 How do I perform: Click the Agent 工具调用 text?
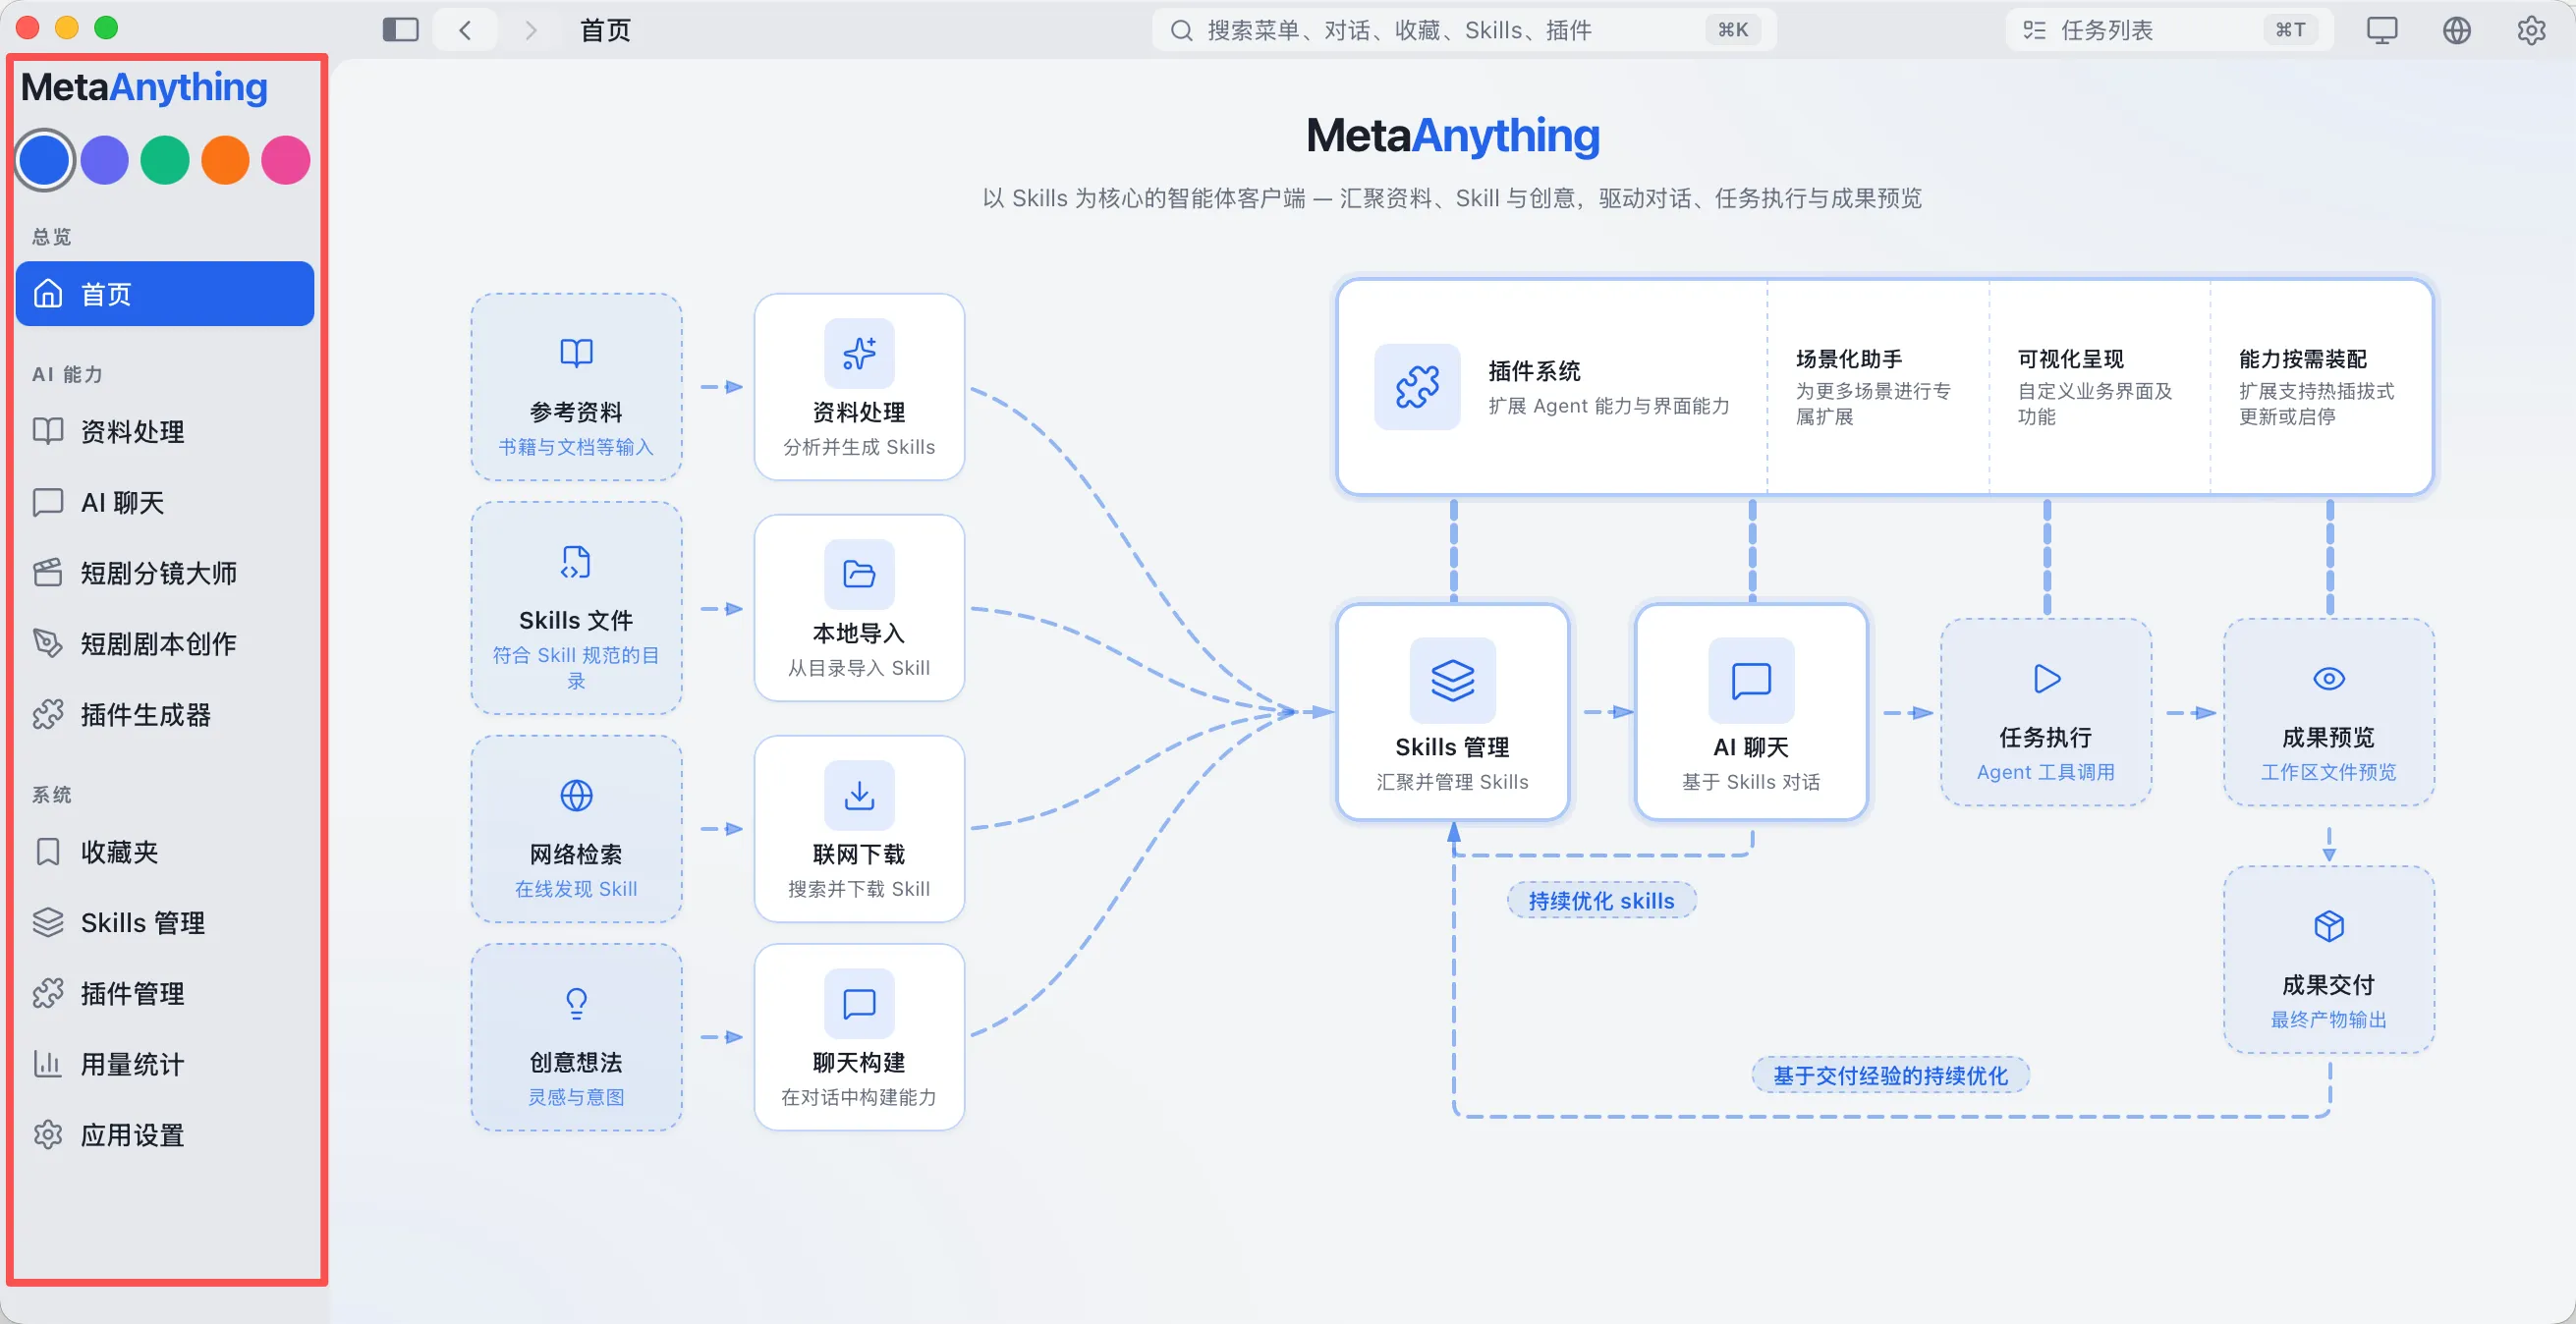click(x=2046, y=772)
